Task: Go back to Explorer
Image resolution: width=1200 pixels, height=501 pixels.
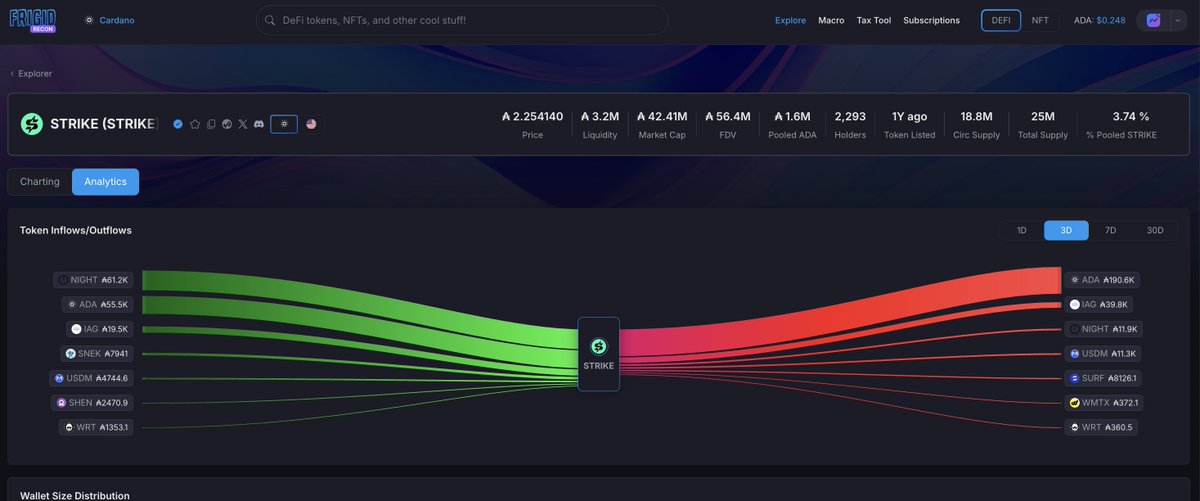Action: click(x=31, y=73)
